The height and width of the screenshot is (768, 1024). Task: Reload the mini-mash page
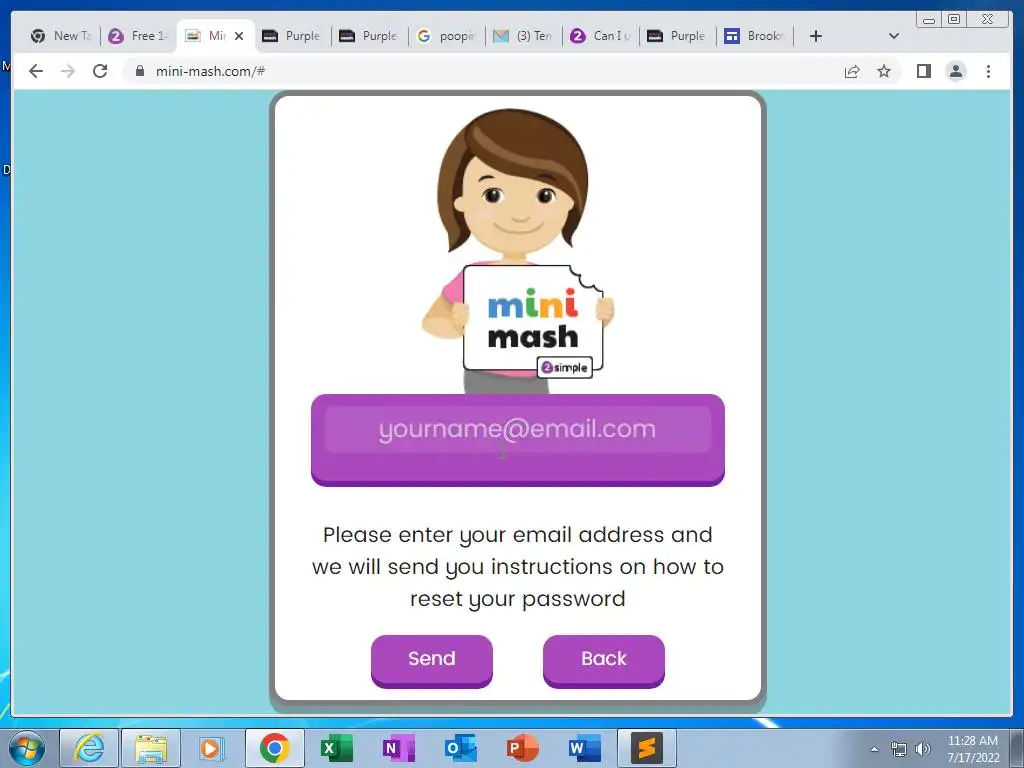point(100,71)
